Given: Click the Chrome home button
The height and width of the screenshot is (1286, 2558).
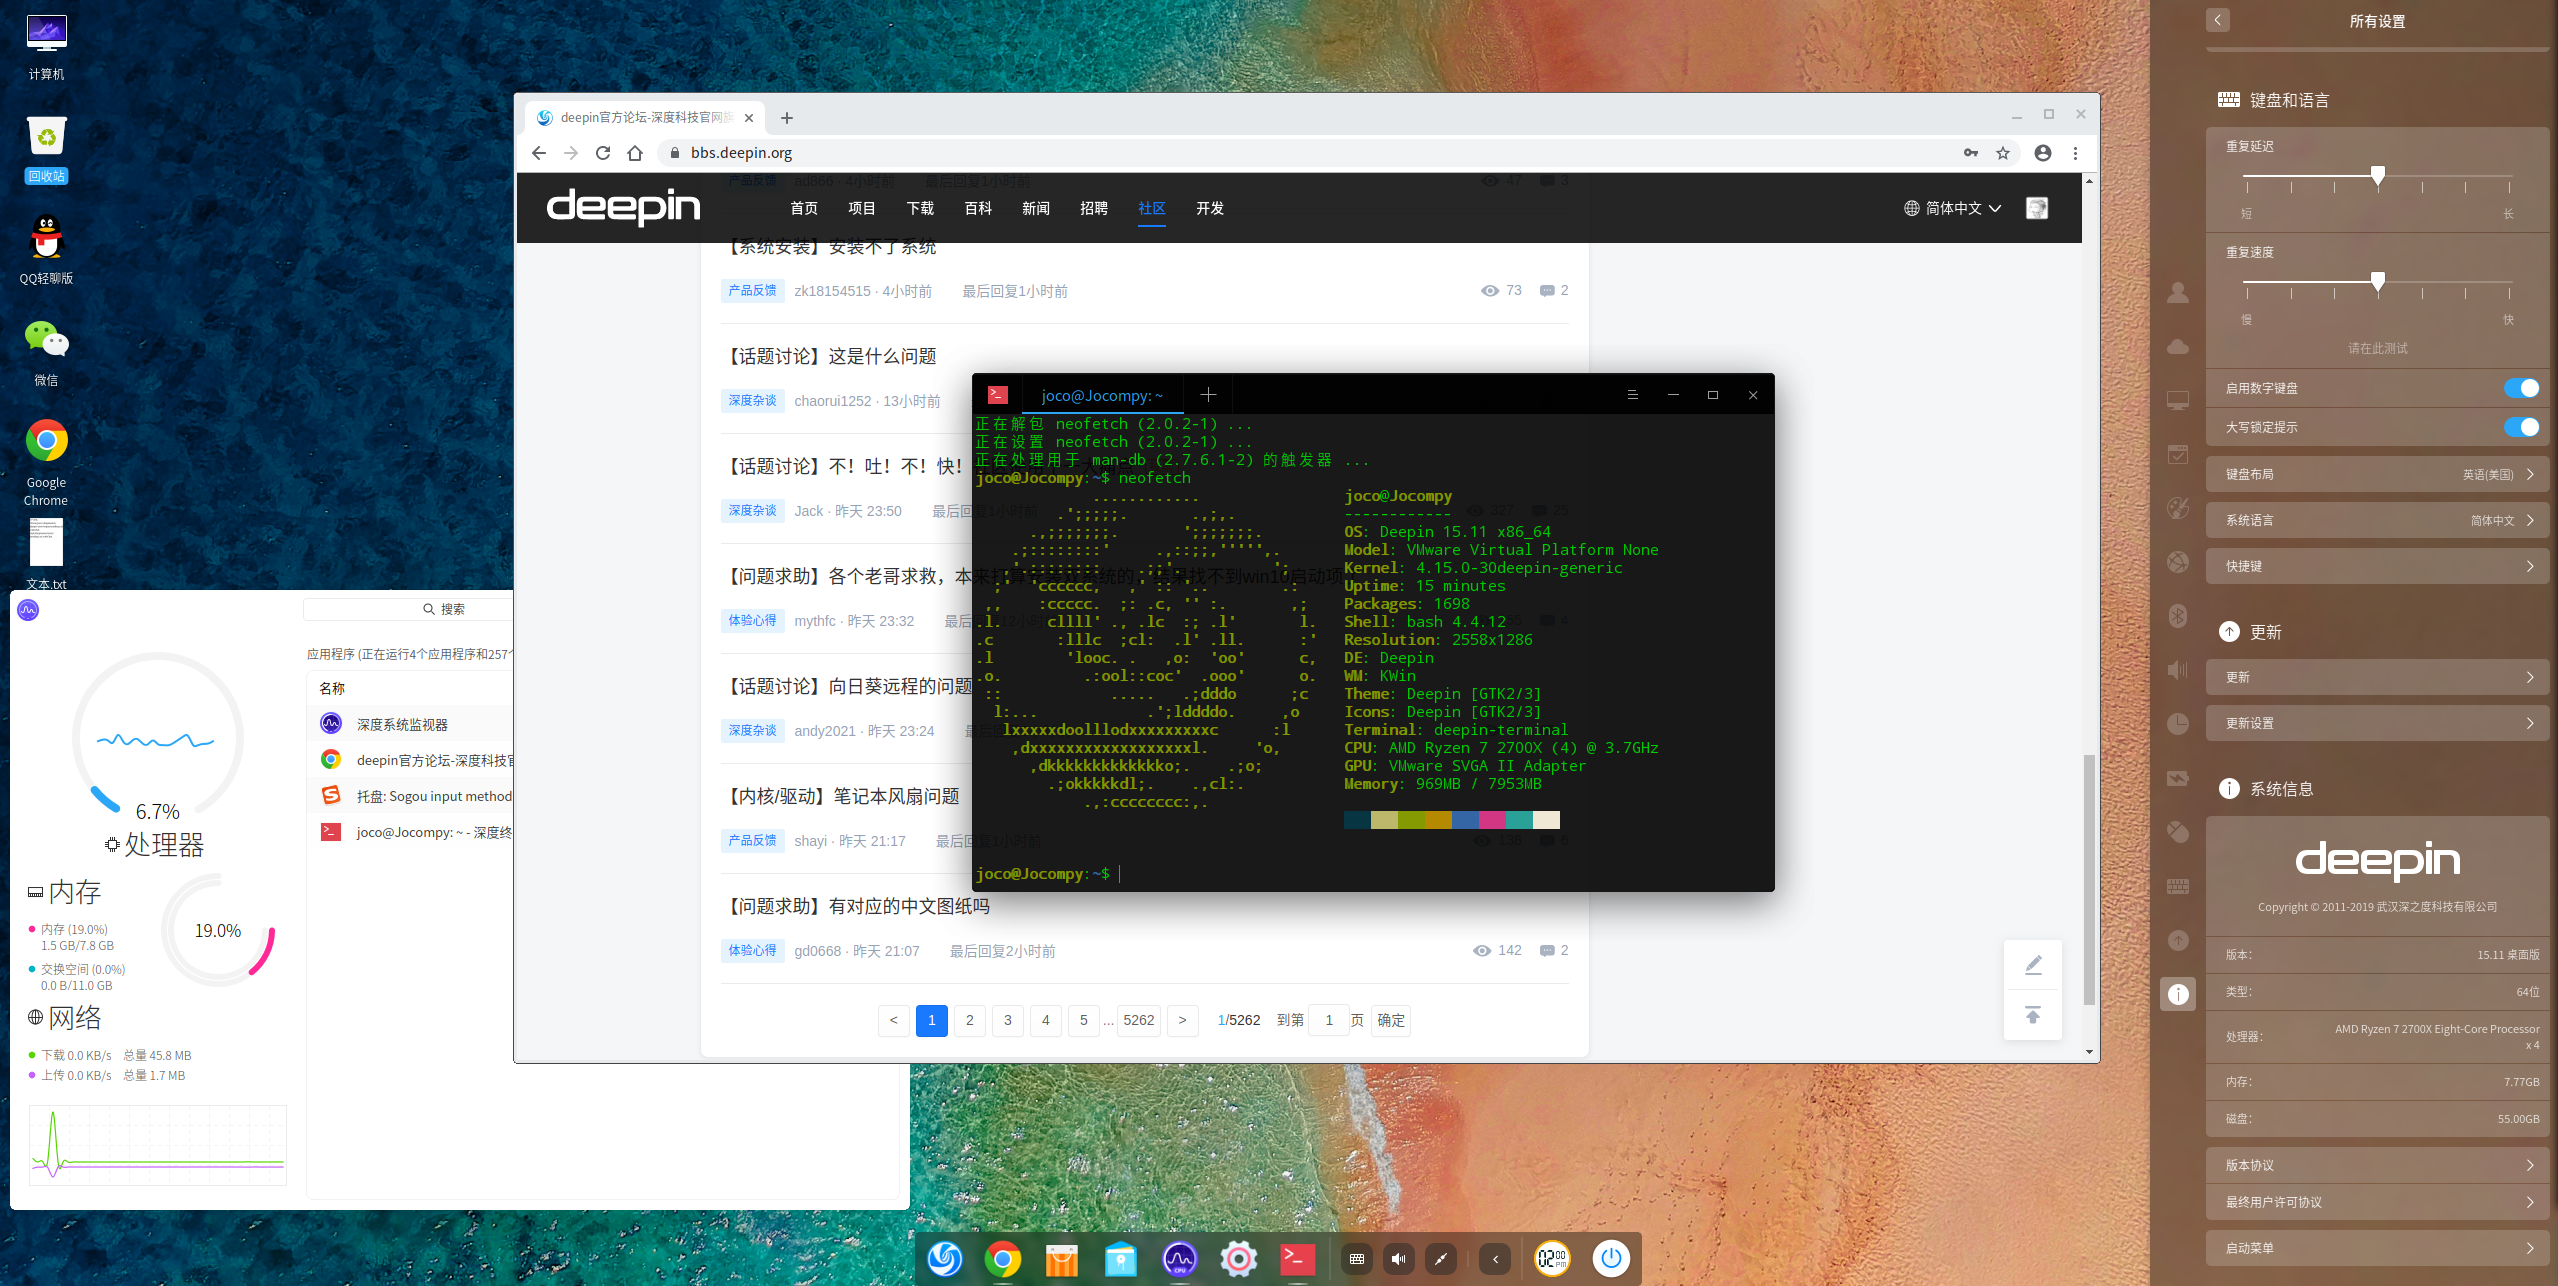Looking at the screenshot, I should pos(635,153).
